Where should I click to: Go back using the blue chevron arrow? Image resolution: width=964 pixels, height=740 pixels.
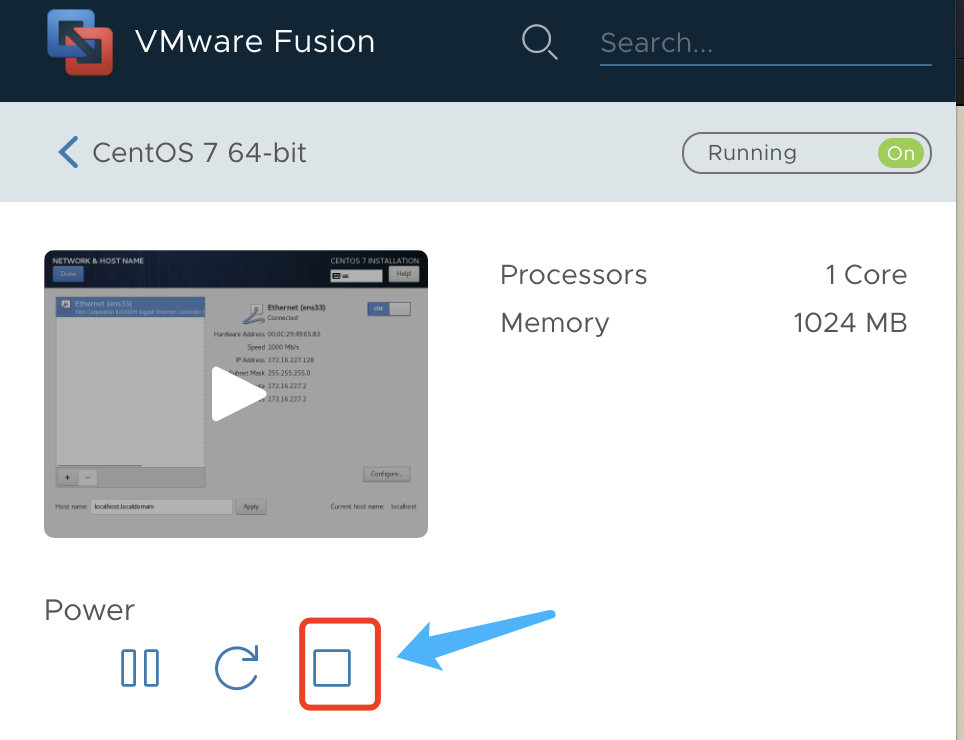tap(68, 152)
